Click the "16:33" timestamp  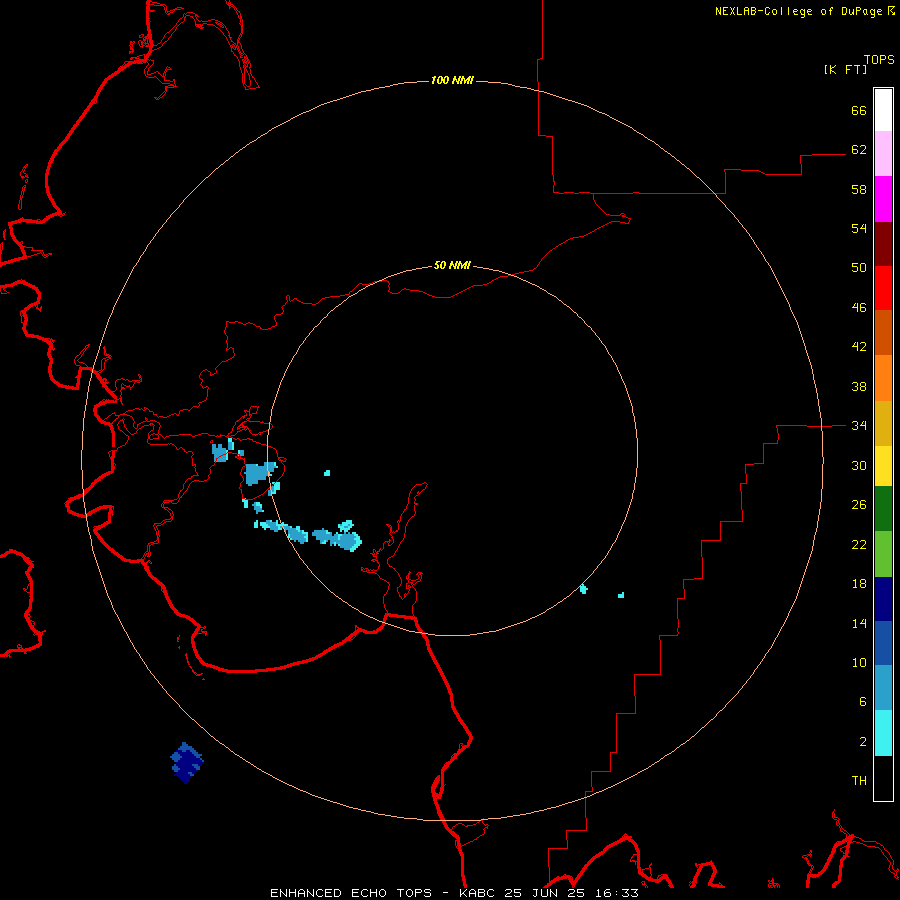(x=619, y=893)
